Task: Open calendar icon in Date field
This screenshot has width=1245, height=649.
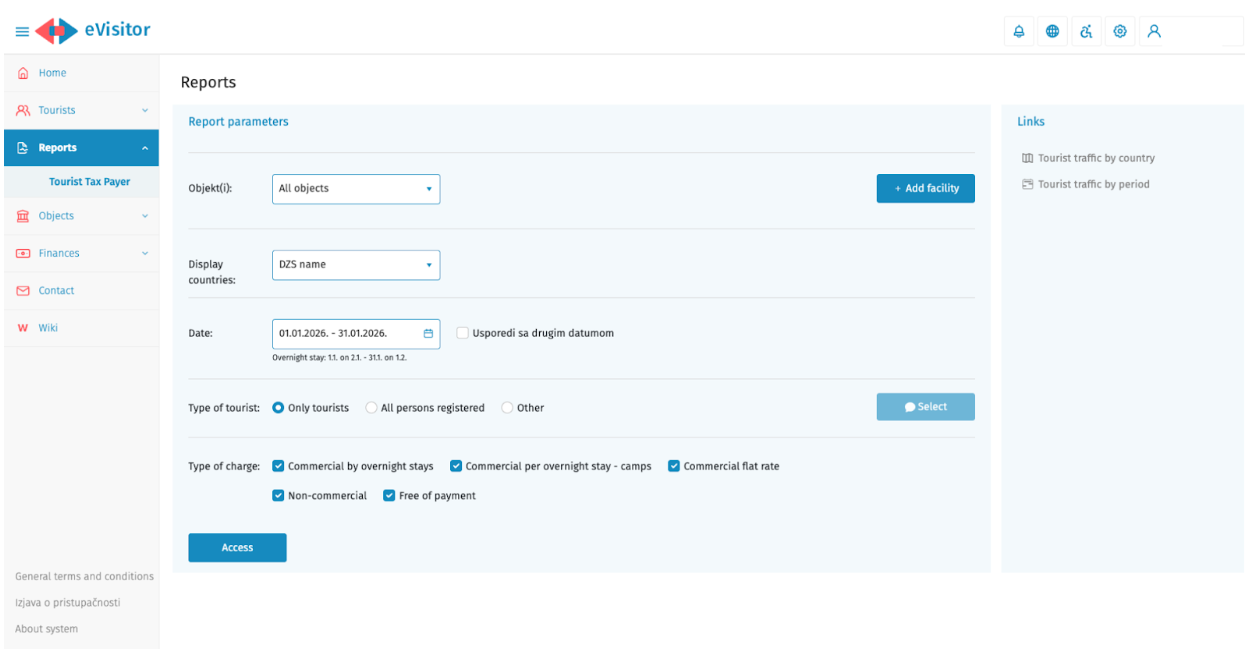Action: pyautogui.click(x=428, y=334)
